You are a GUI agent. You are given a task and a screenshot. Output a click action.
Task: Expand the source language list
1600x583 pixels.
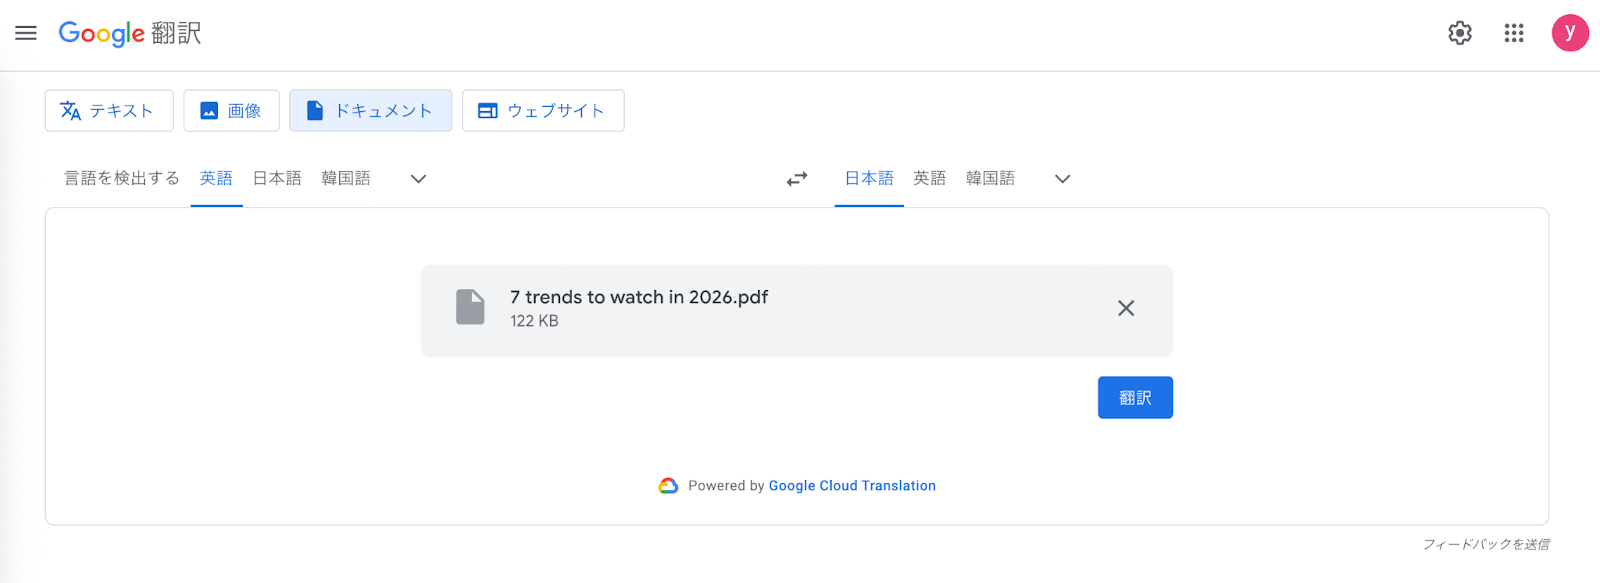(418, 179)
